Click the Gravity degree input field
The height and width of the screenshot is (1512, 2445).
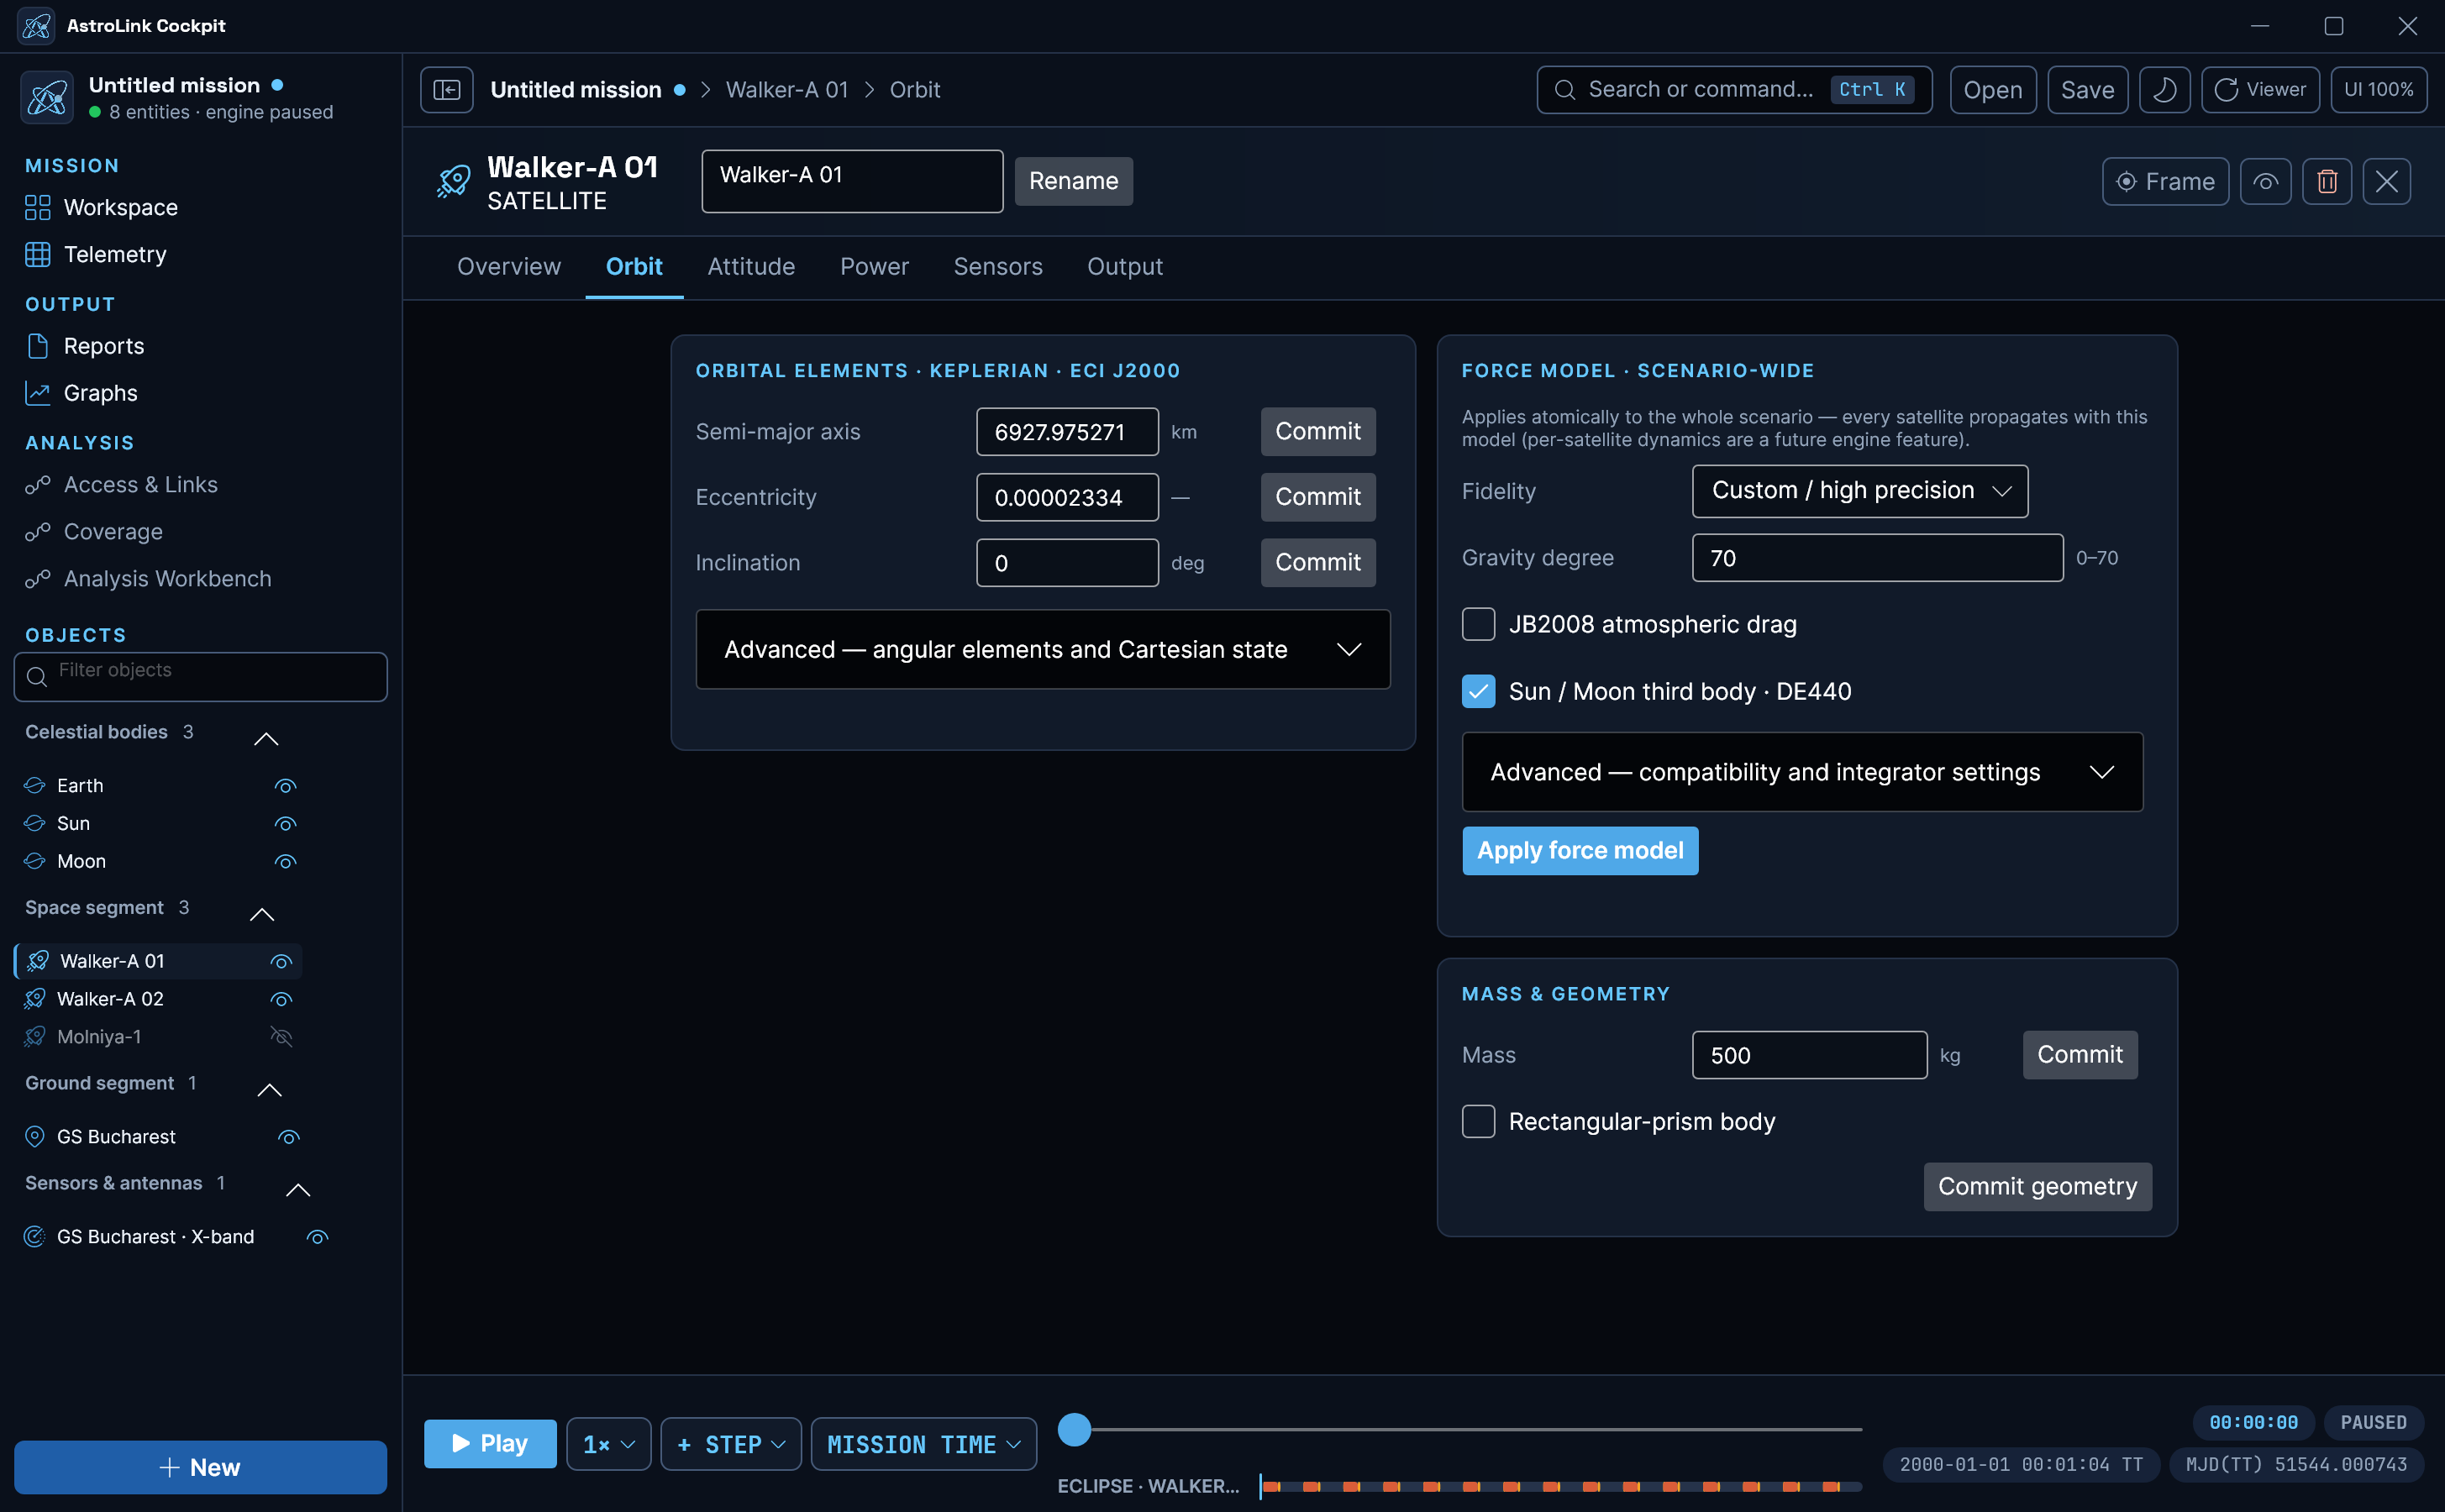[1877, 558]
